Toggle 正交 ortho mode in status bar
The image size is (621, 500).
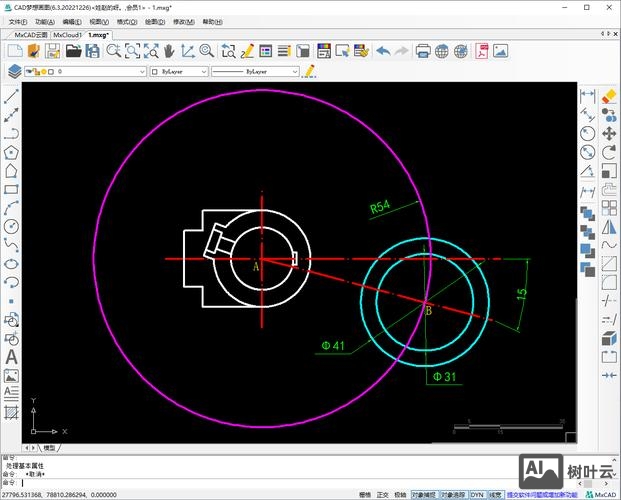coord(382,494)
